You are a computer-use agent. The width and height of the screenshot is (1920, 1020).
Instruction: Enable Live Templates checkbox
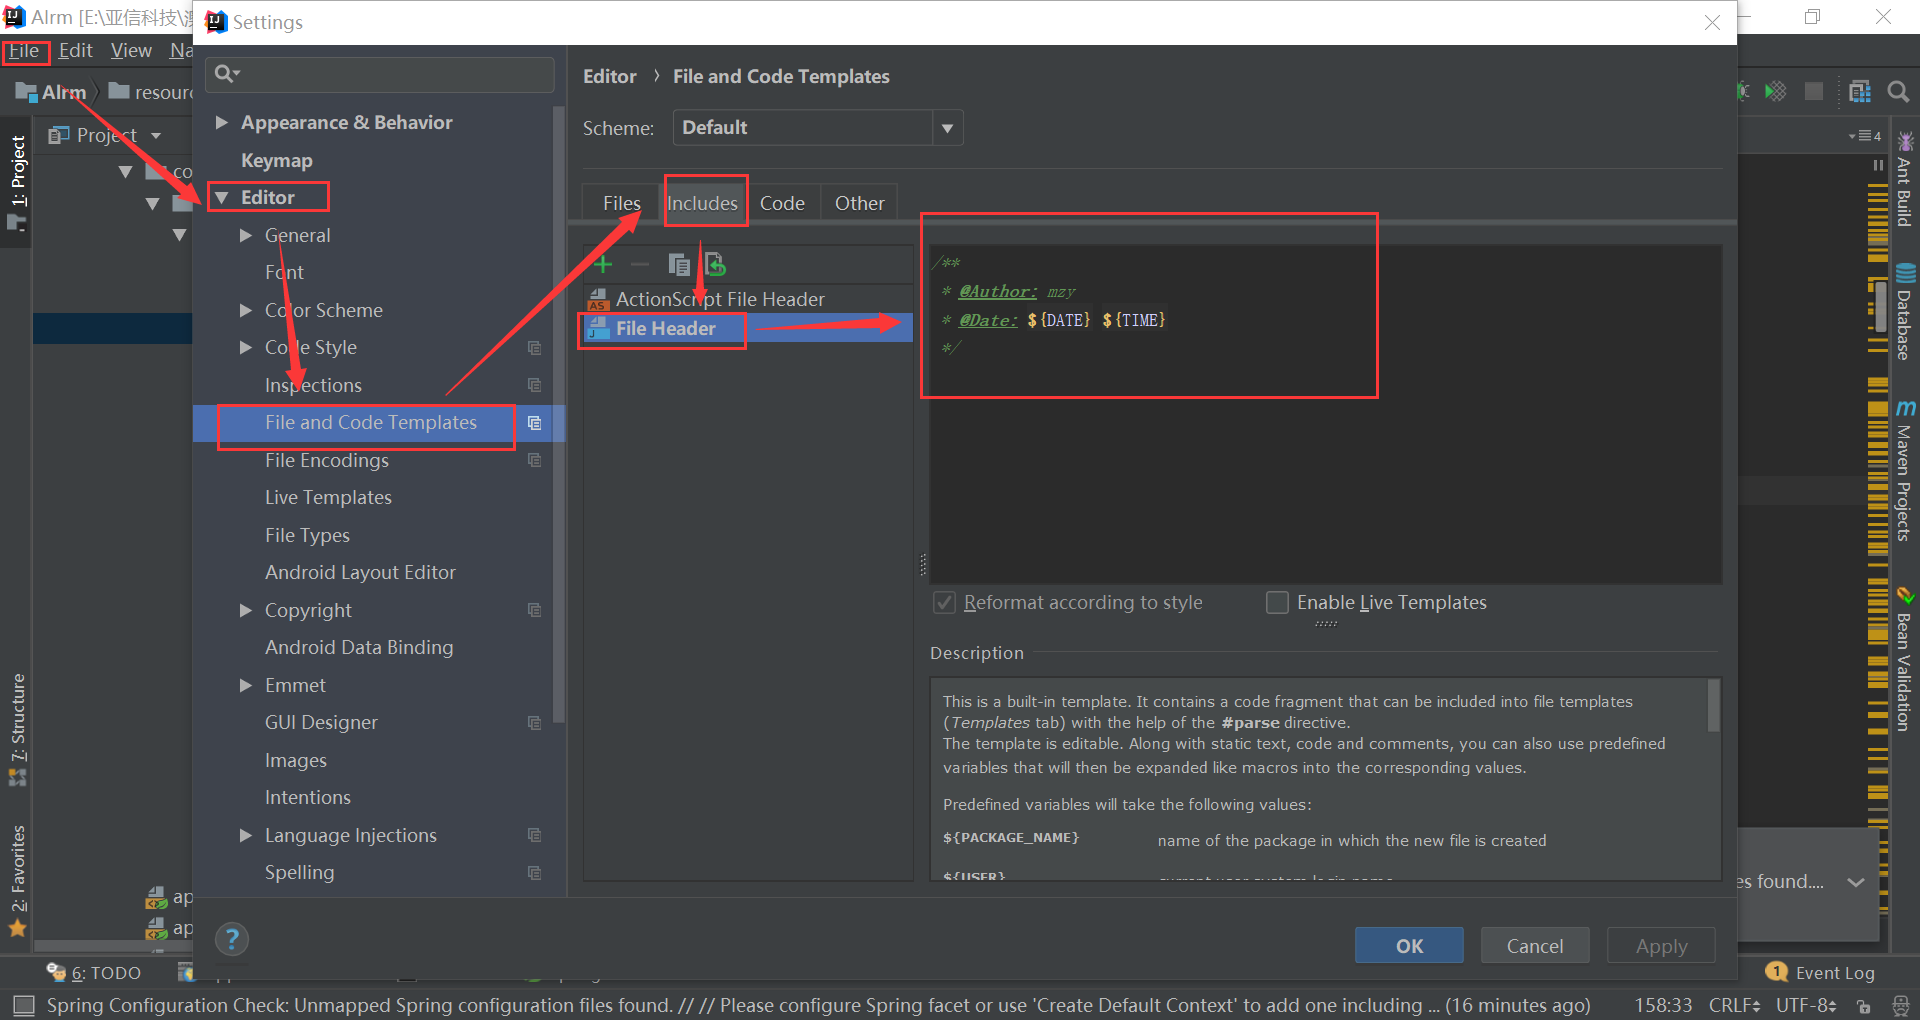(1277, 602)
